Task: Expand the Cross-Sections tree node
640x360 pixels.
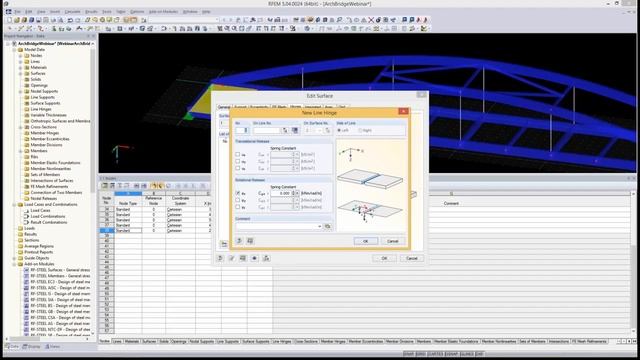Action: tap(20, 127)
